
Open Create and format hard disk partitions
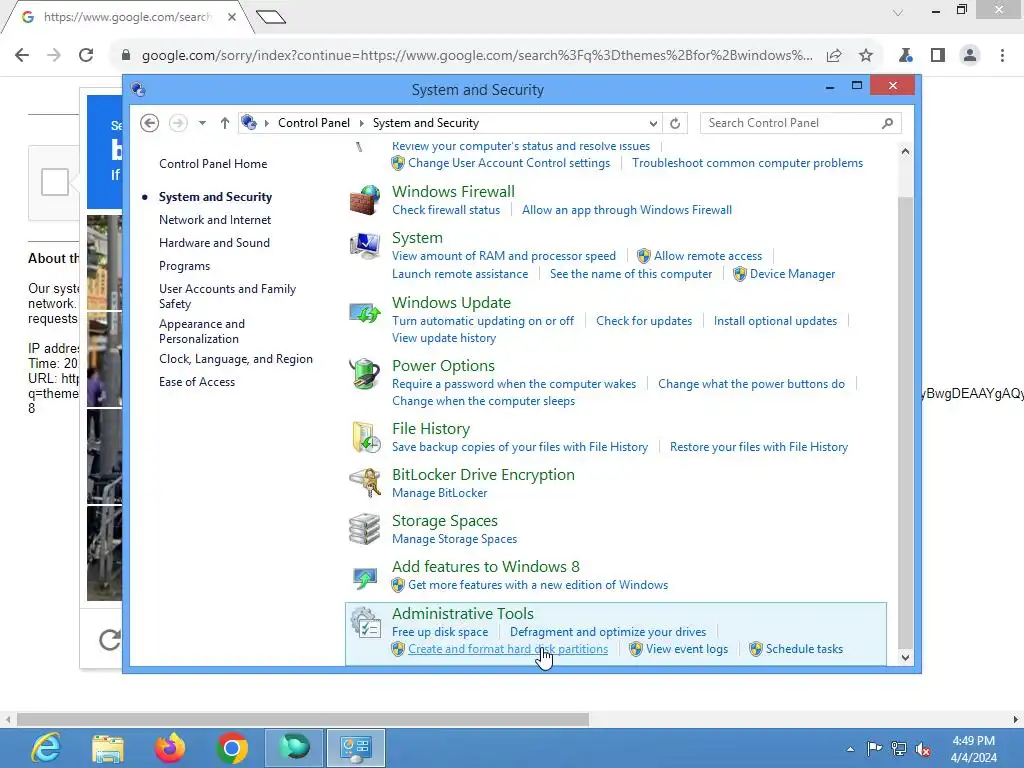click(x=508, y=649)
